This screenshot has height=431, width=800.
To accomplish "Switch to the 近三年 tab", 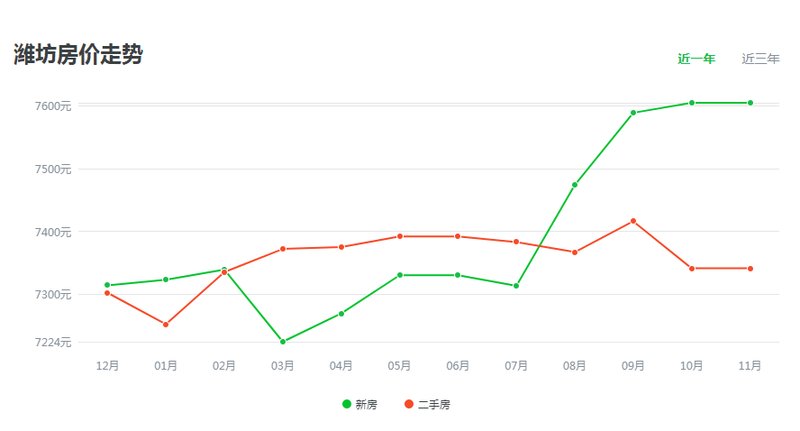I will (x=760, y=59).
